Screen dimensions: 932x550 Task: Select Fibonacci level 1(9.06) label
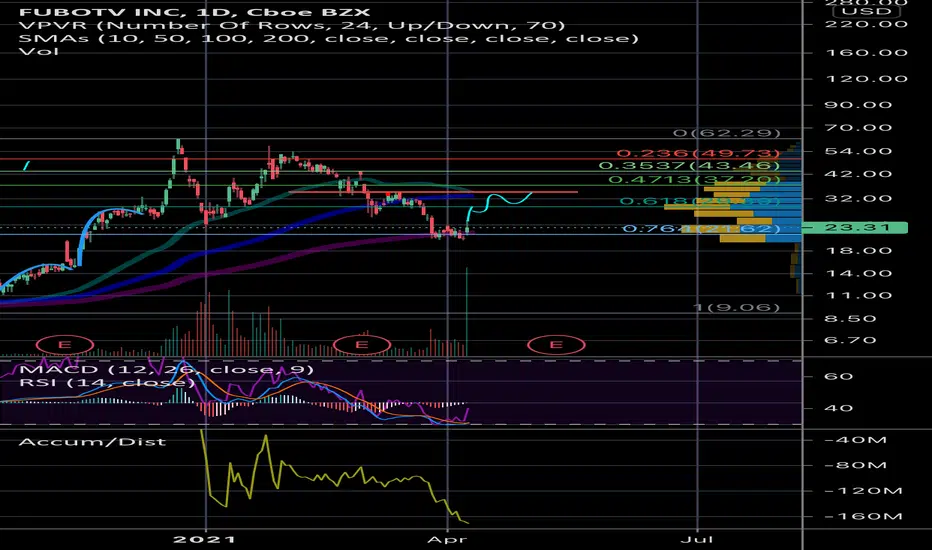[x=736, y=307]
